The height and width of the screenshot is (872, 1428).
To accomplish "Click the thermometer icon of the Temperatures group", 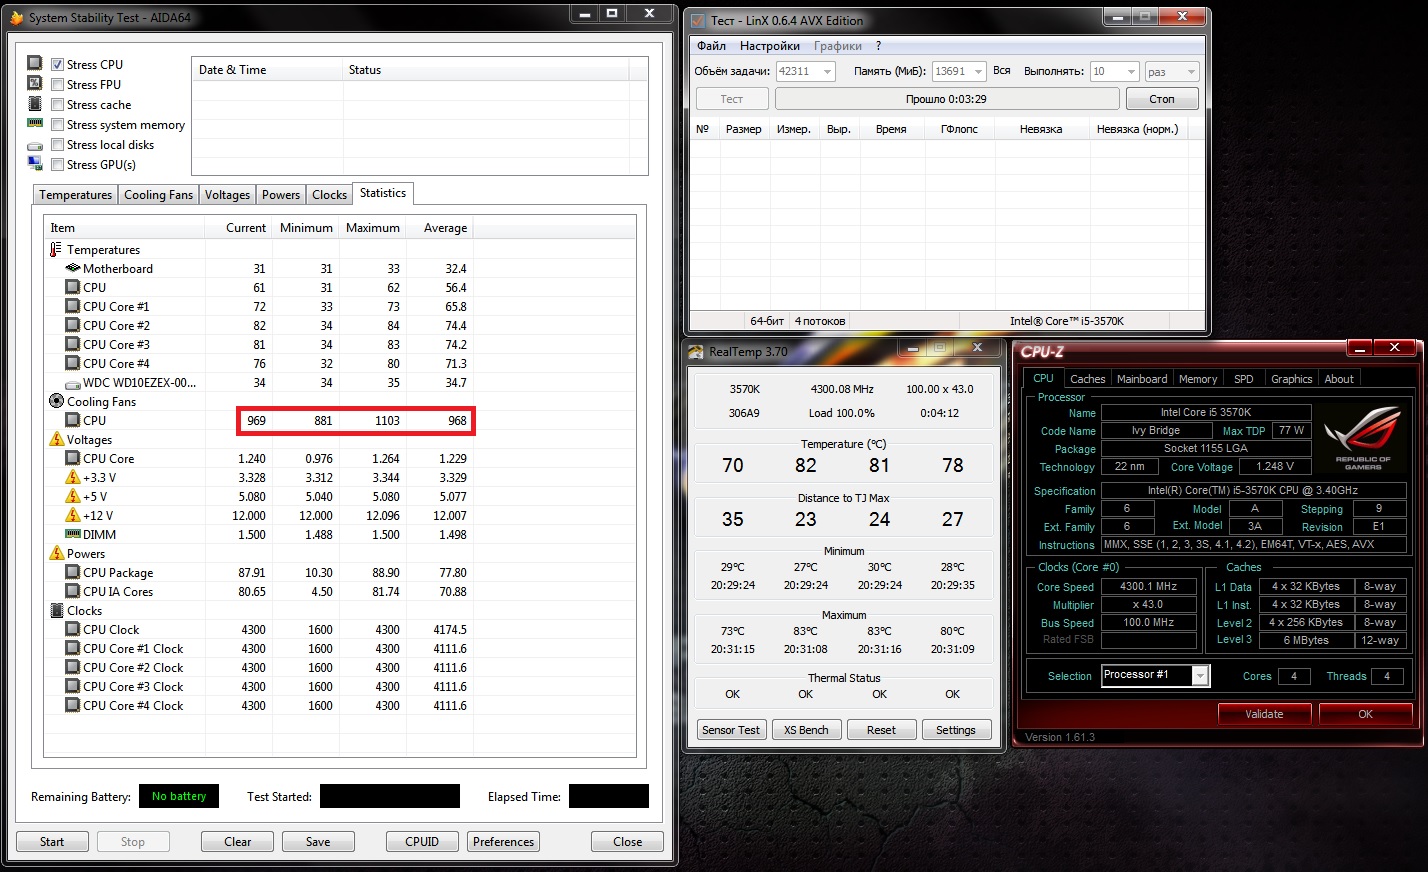I will click(56, 249).
